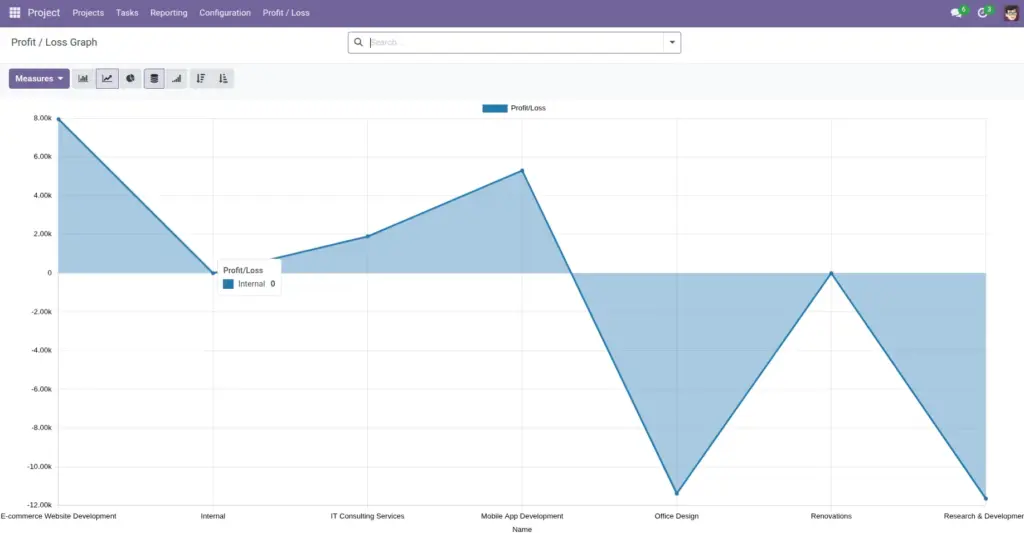Expand the search options dropdown arrow

(x=672, y=42)
